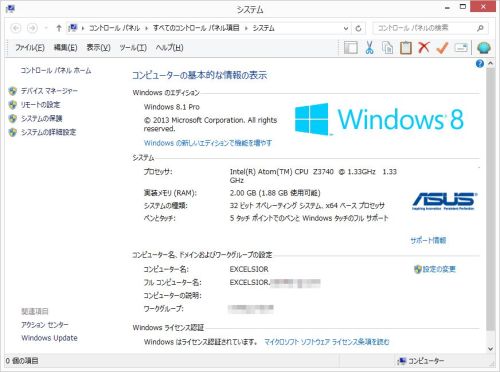The height and width of the screenshot is (372, 500).
Task: Click the ASUS logo
Action: pyautogui.click(x=445, y=201)
